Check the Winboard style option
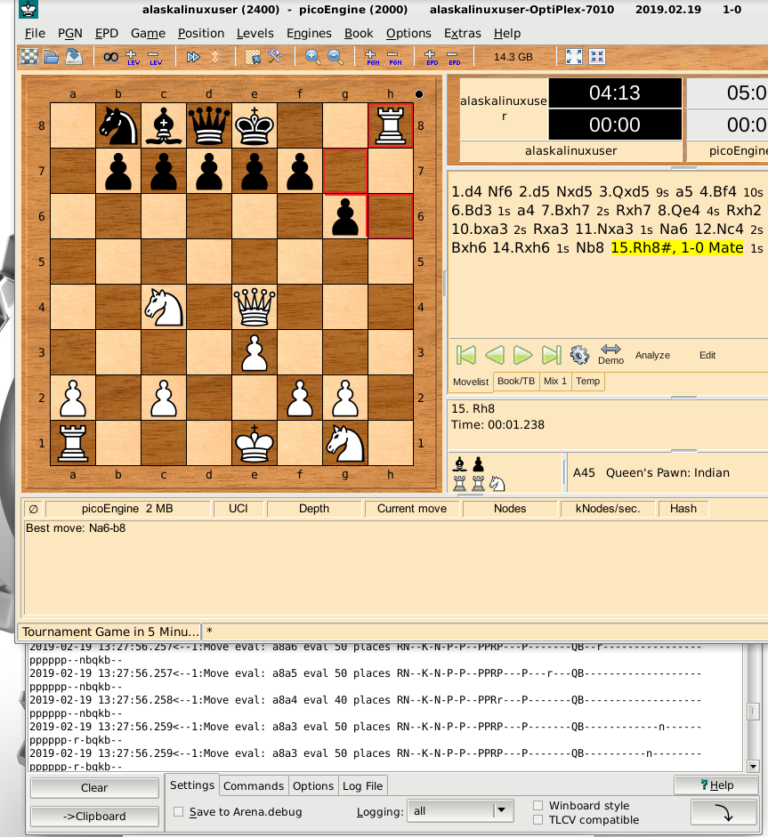 coord(539,805)
